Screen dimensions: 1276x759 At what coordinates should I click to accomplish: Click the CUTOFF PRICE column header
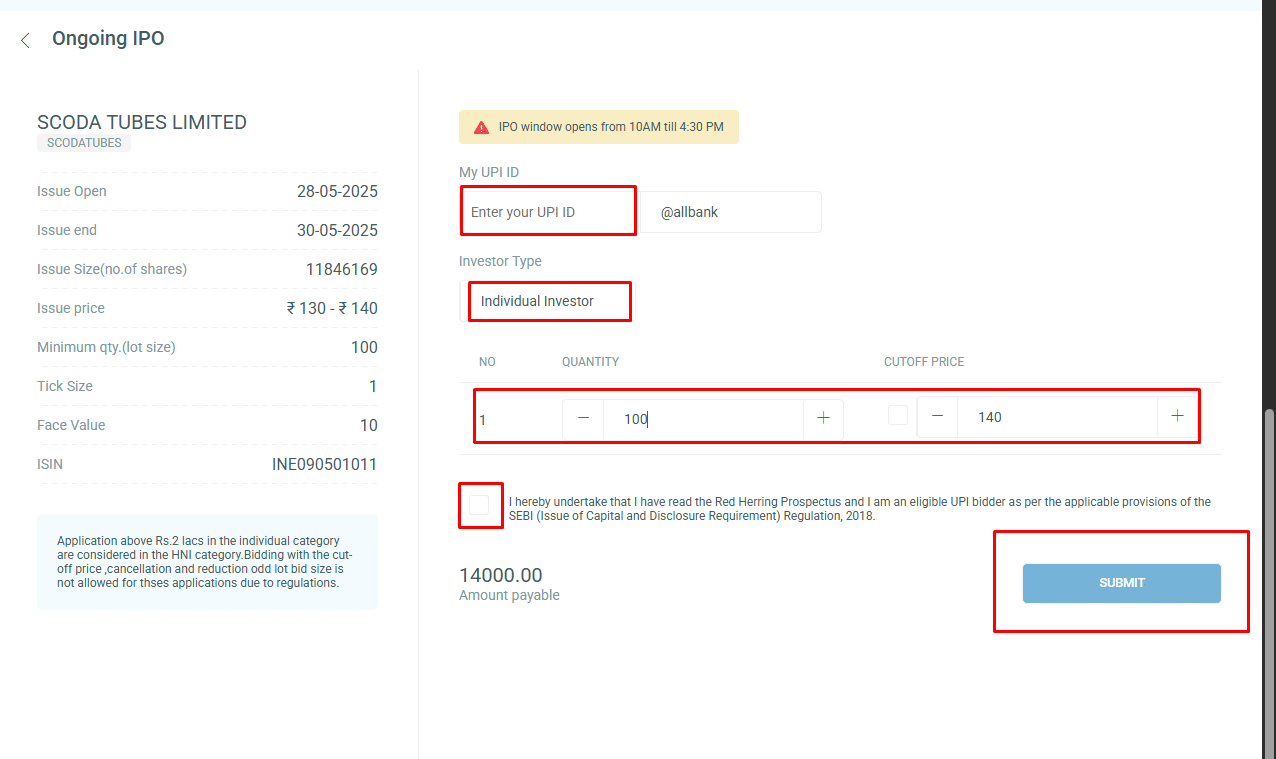point(924,362)
